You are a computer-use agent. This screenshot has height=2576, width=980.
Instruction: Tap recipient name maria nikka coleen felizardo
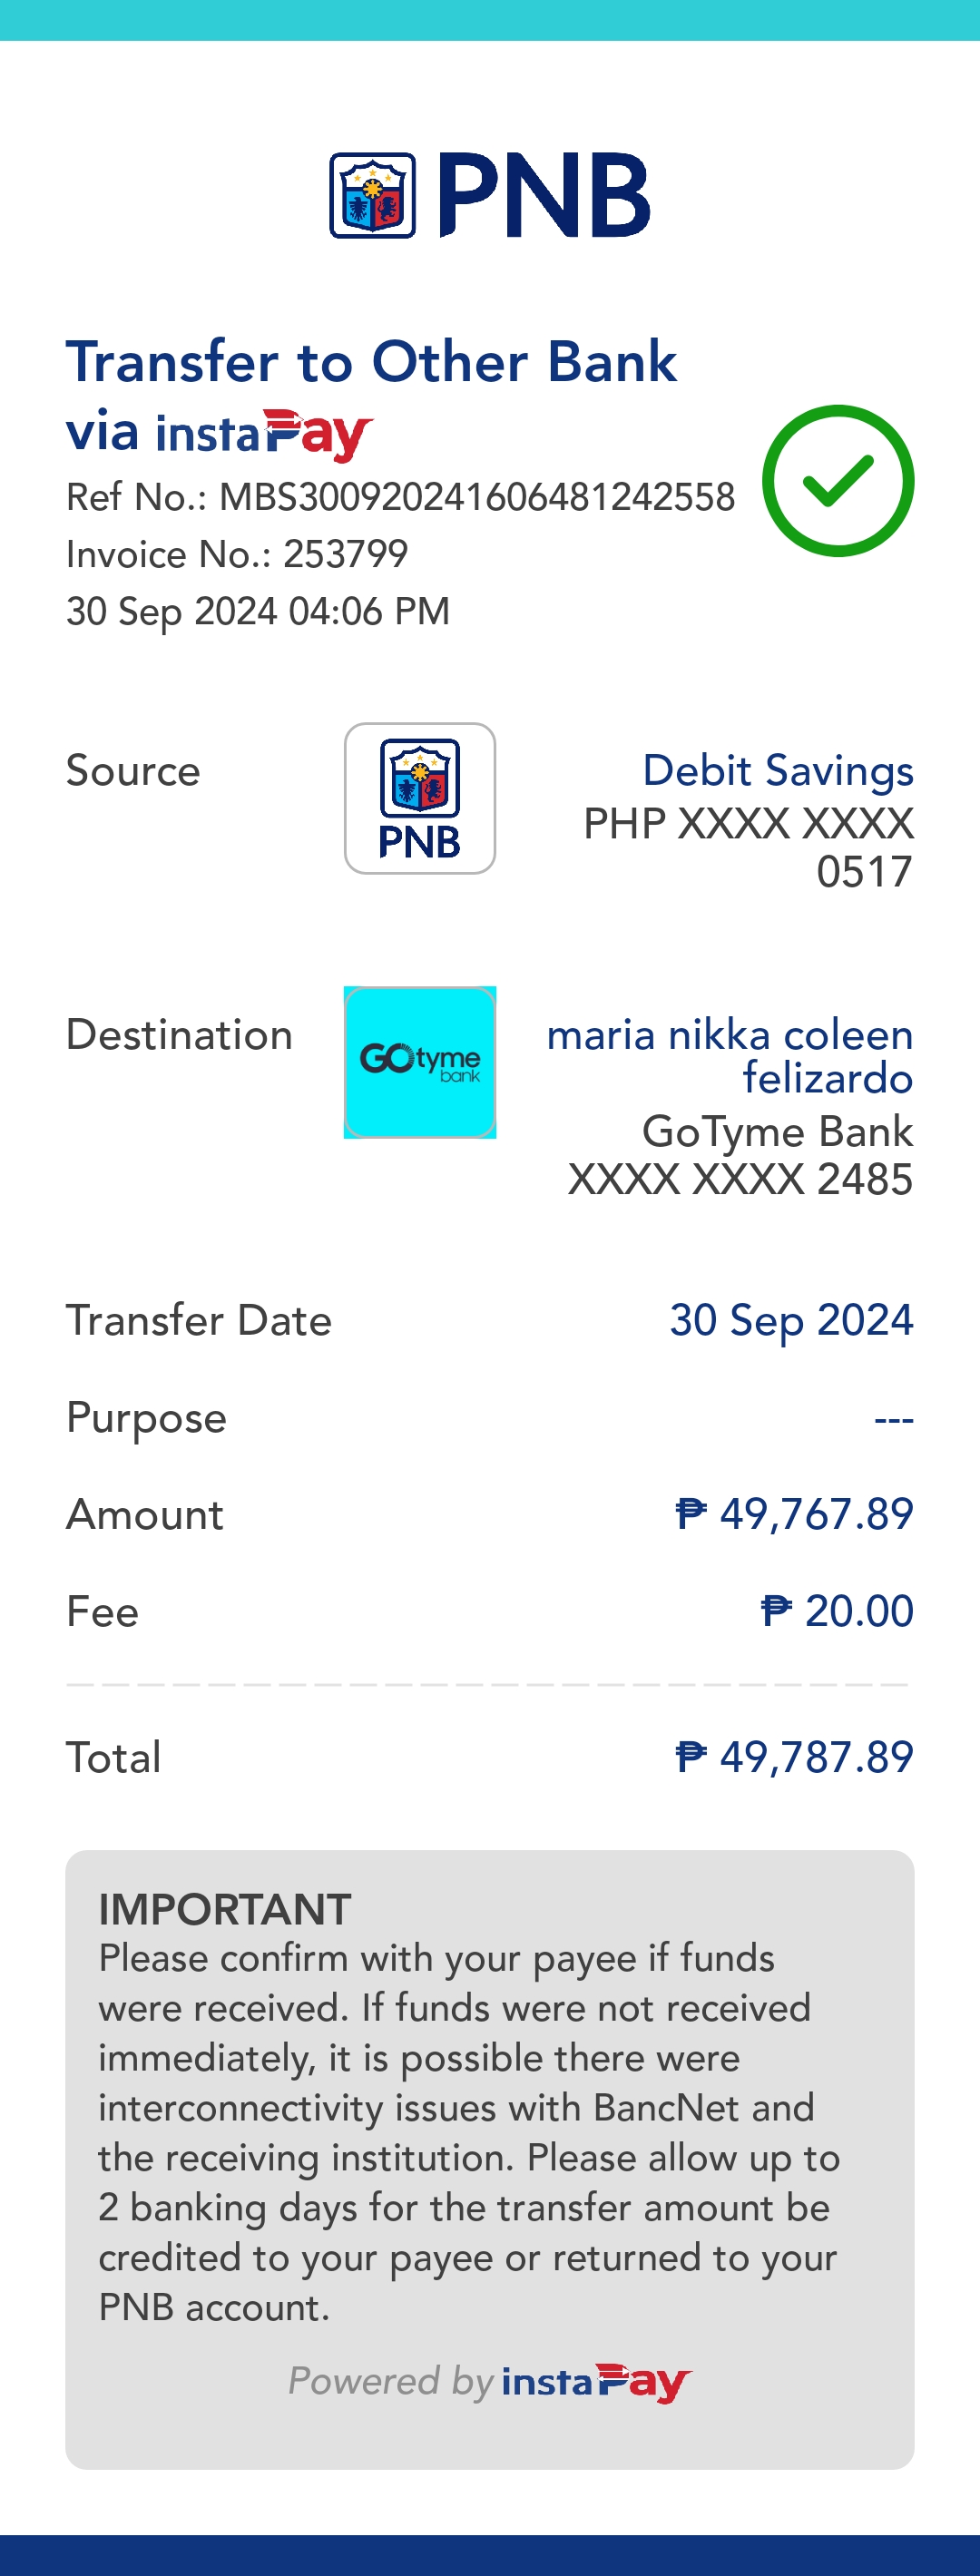click(730, 1056)
